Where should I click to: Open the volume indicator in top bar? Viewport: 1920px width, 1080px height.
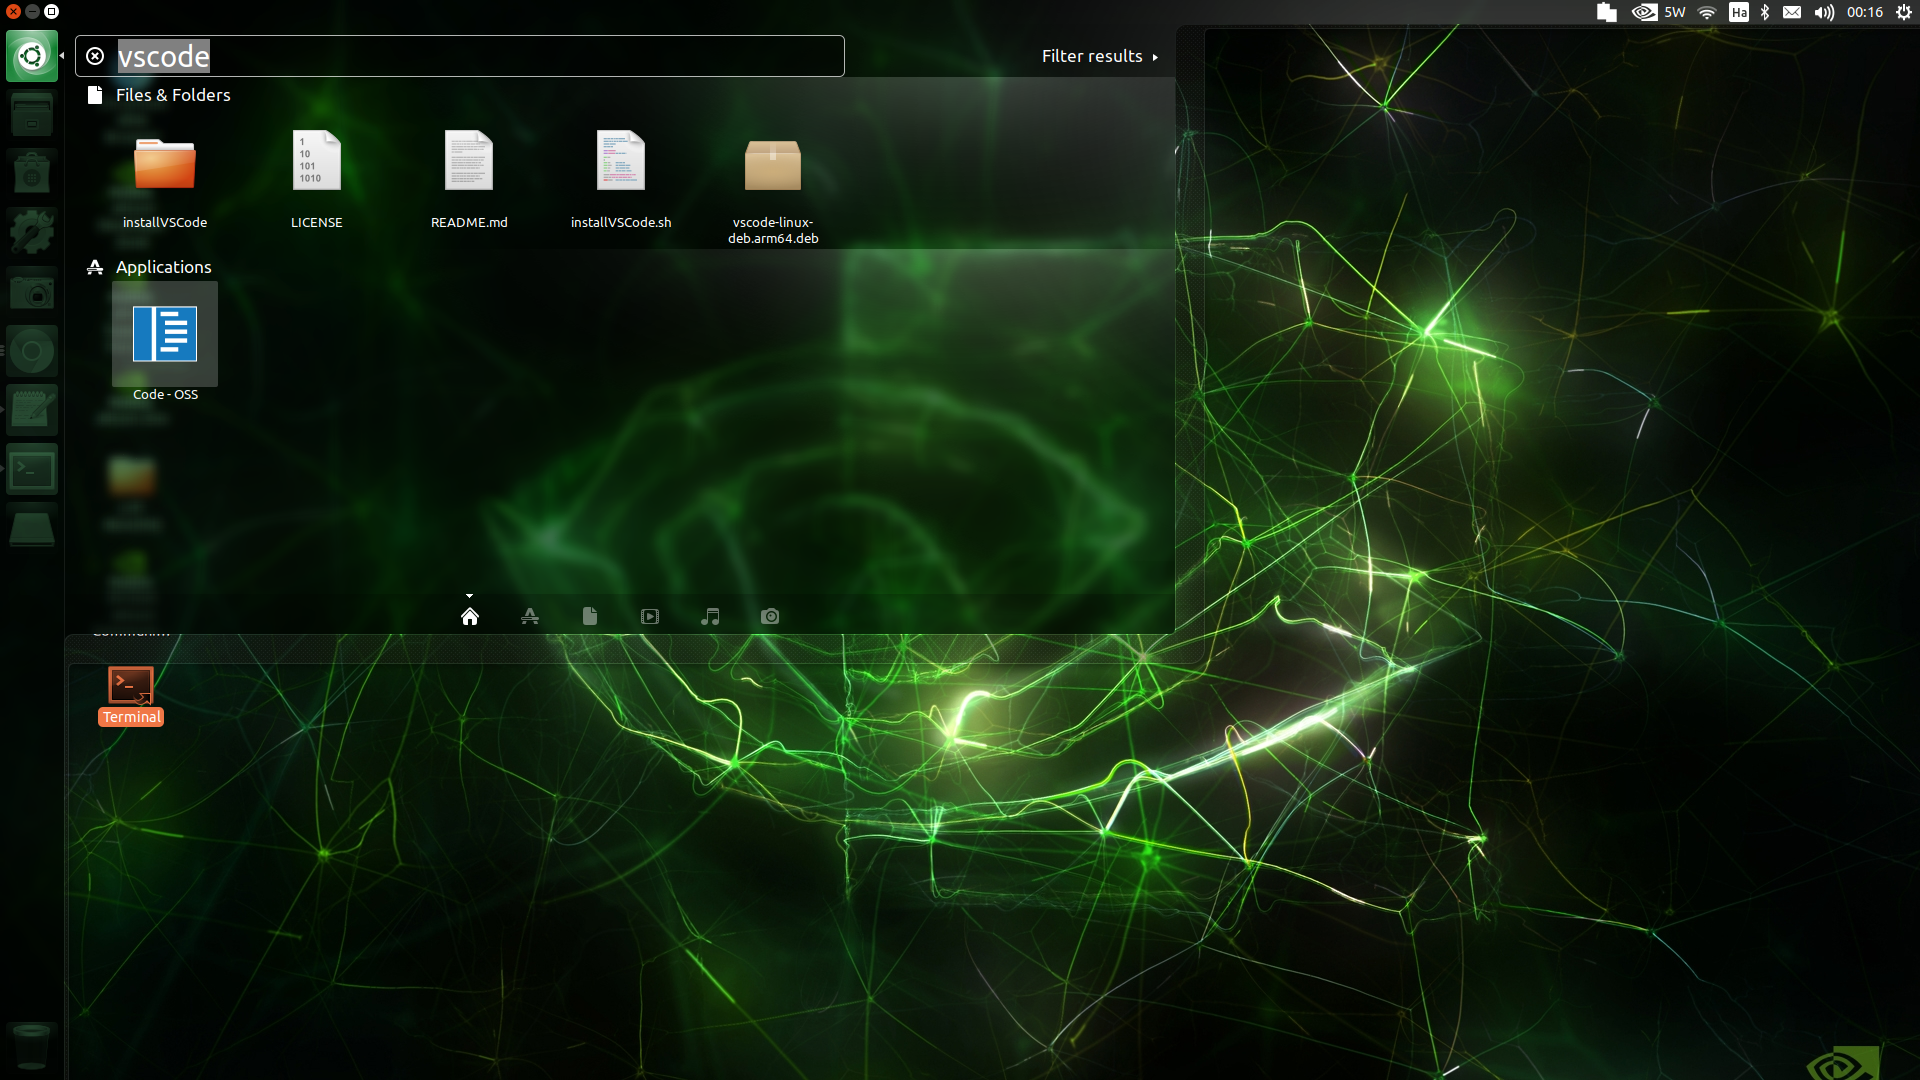coord(1824,12)
